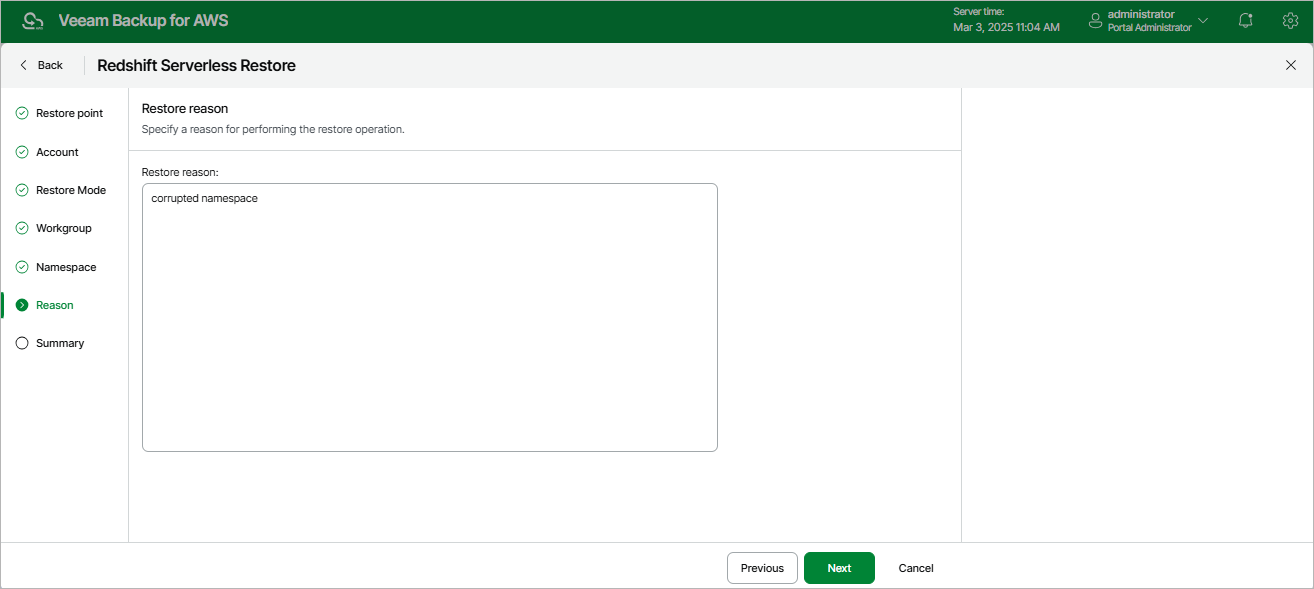The width and height of the screenshot is (1314, 589).
Task: Click inside the Restore reason text area
Action: [x=430, y=317]
